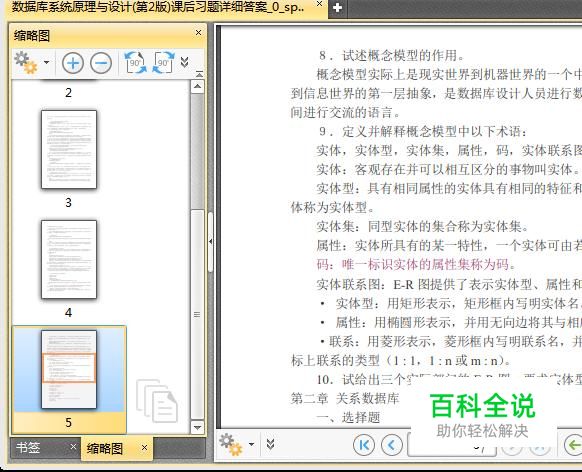Close the 书签 tab

tap(73, 447)
